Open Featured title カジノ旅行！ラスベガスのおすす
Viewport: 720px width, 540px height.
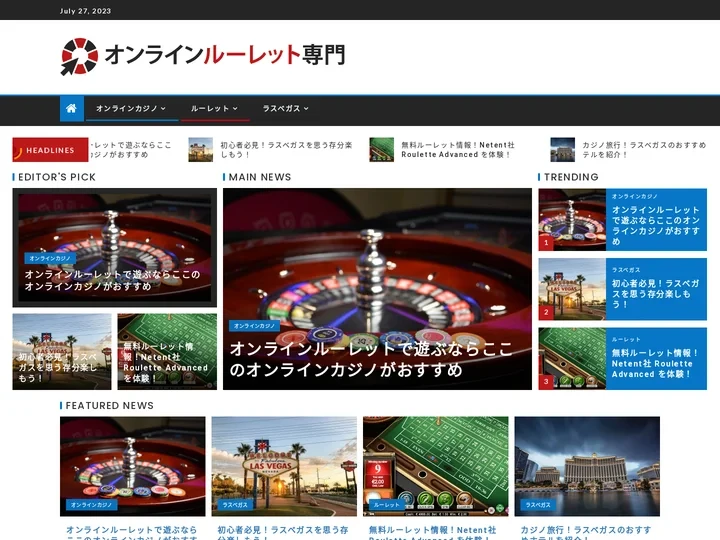click(x=586, y=533)
